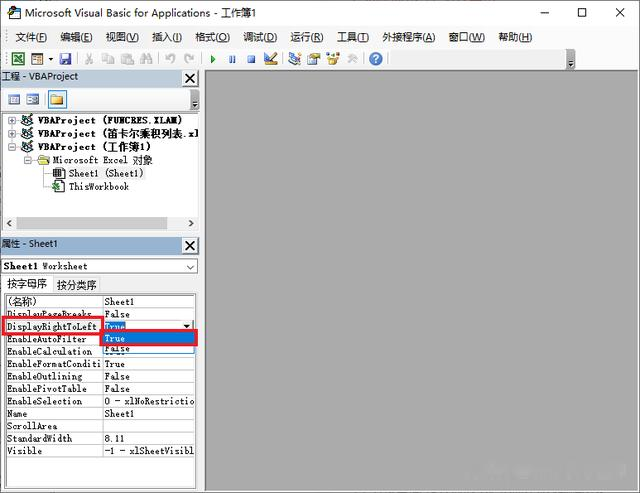The width and height of the screenshot is (640, 493).
Task: Select VBAProject (FUNCRES.XLAM) tree item
Action: click(110, 120)
